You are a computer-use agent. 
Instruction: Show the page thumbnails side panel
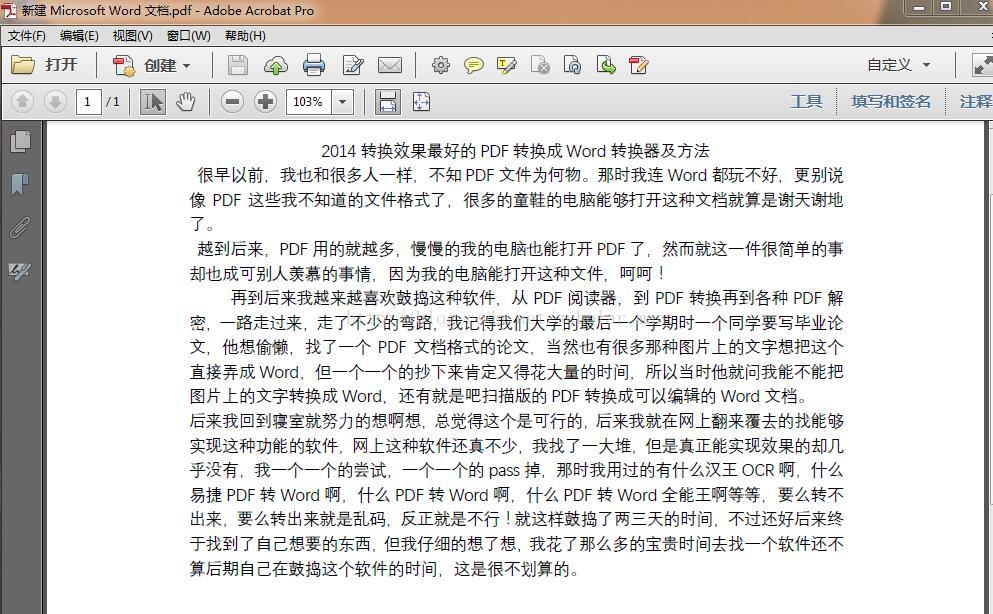[20, 141]
